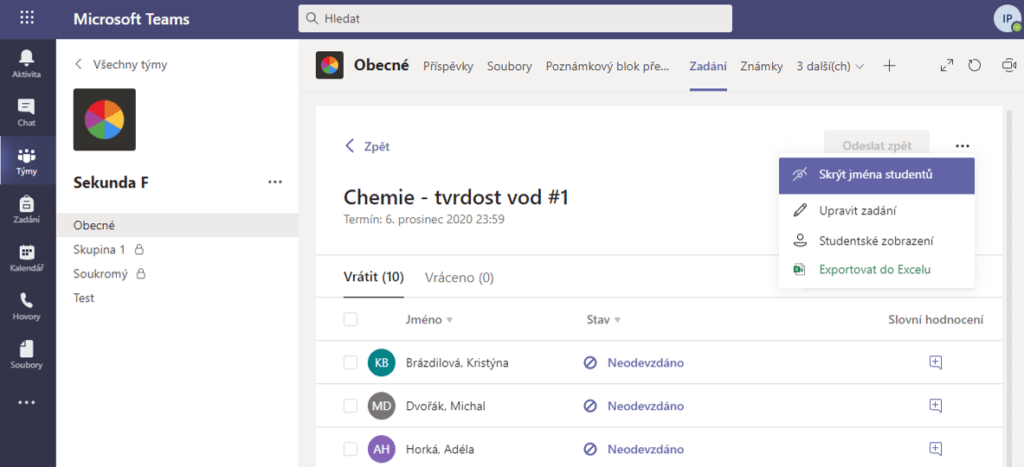Click the app launcher grid icon
This screenshot has width=1024, height=467.
pos(27,18)
